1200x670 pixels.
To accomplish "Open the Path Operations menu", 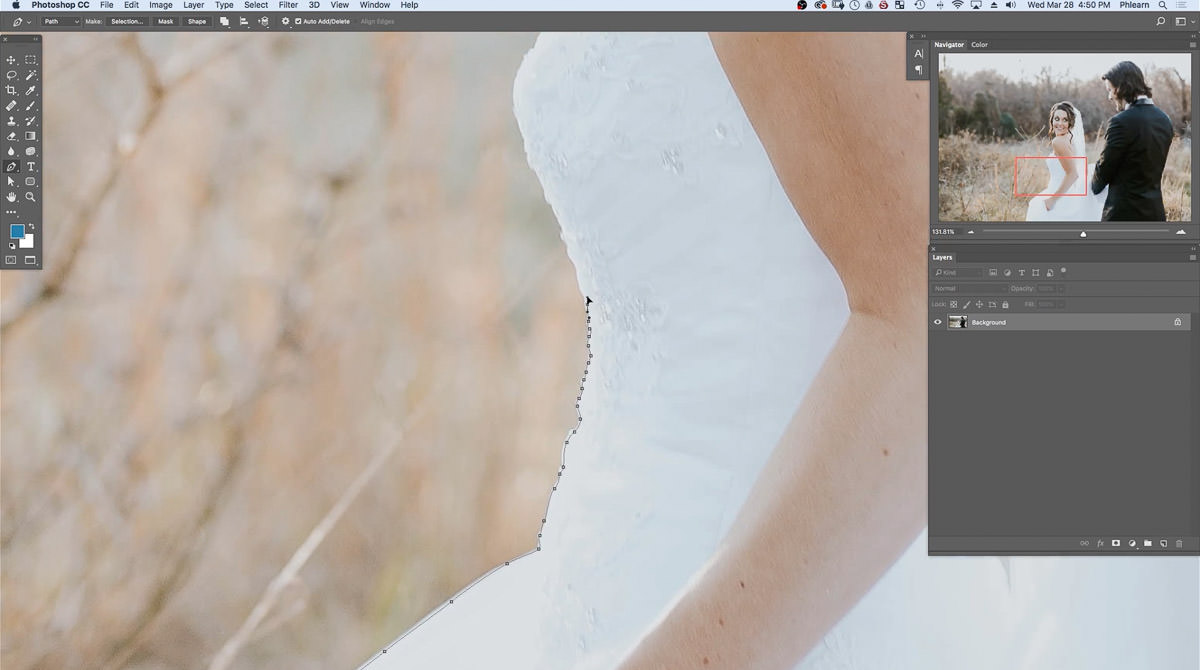I will click(224, 21).
